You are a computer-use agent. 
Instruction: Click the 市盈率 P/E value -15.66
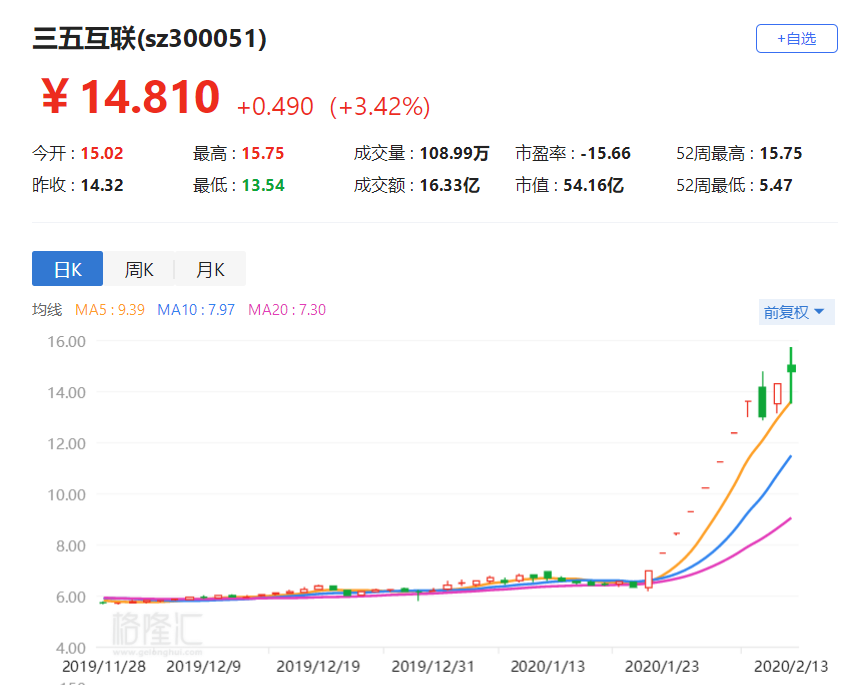[605, 153]
